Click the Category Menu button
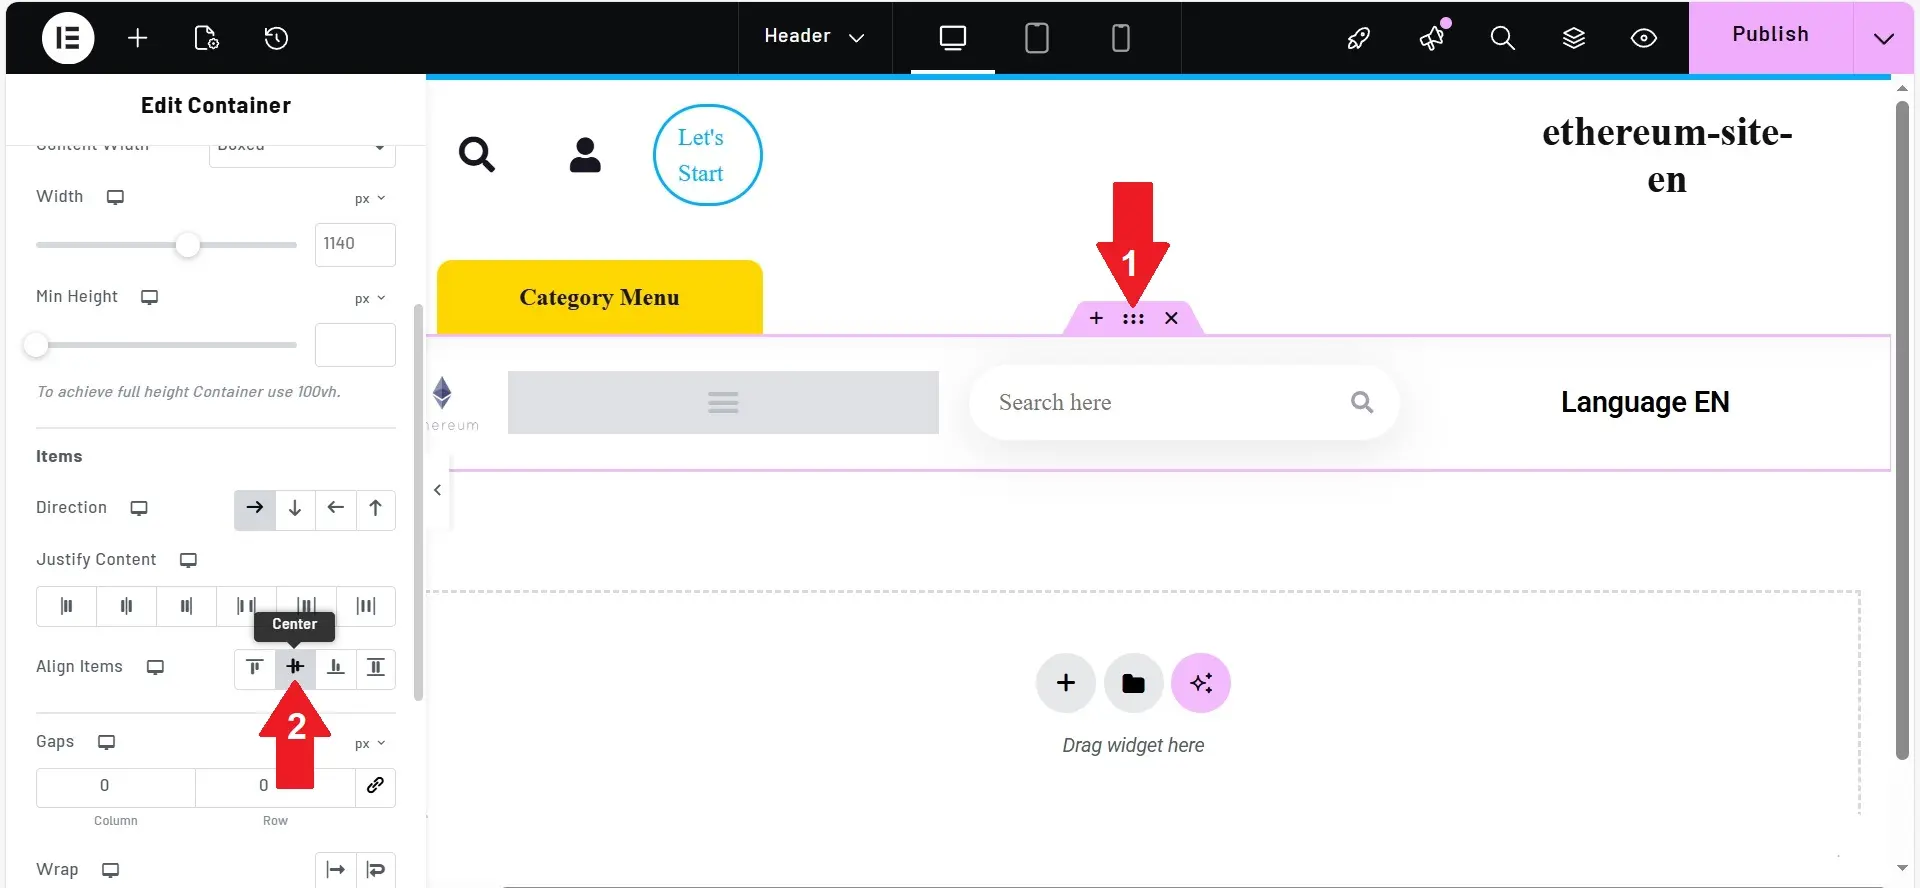The width and height of the screenshot is (1920, 888). pos(600,297)
